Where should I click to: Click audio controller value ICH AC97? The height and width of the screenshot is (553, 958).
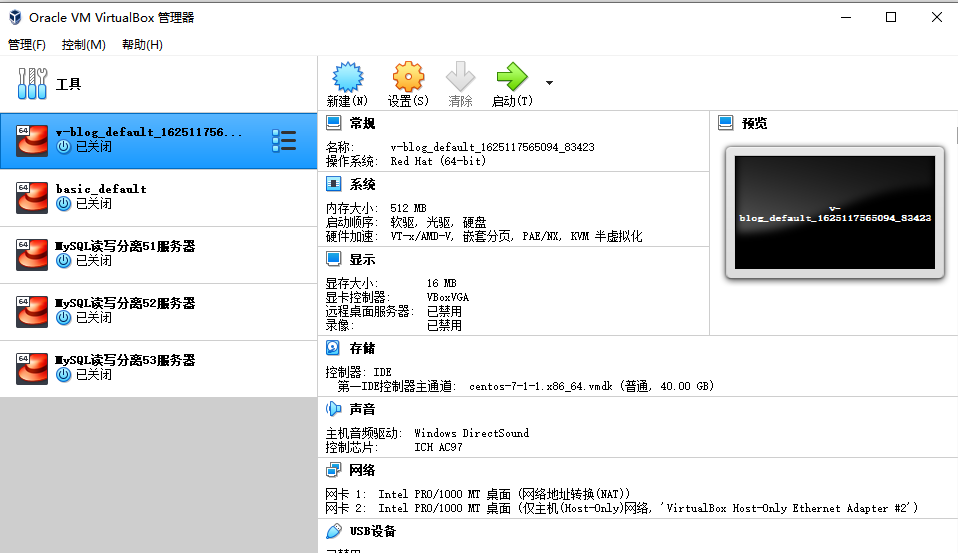[438, 447]
